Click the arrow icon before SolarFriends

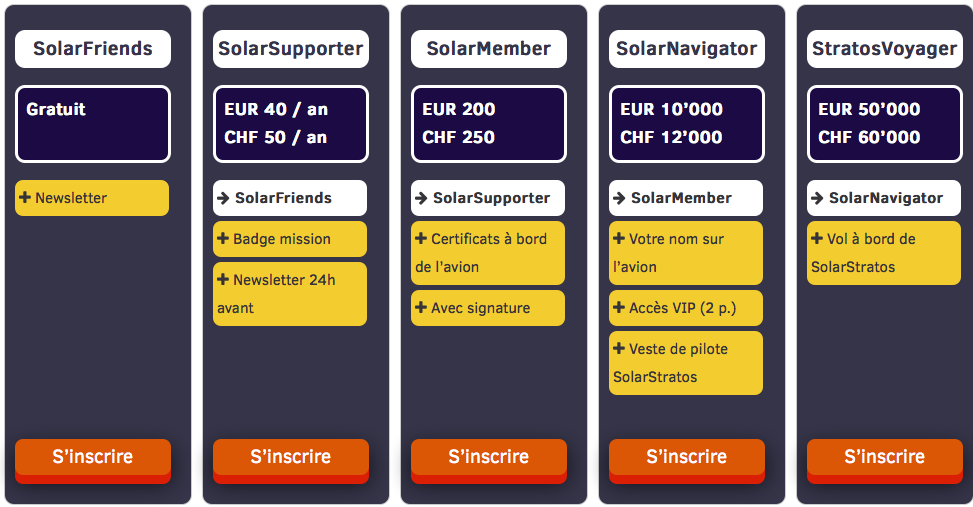tap(223, 198)
